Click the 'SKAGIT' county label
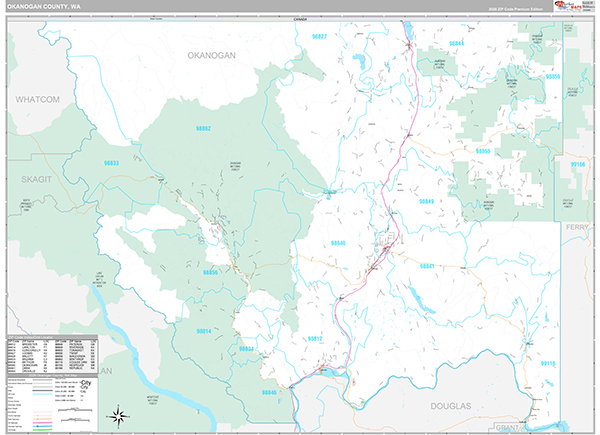The height and width of the screenshot is (435, 600). (36, 179)
